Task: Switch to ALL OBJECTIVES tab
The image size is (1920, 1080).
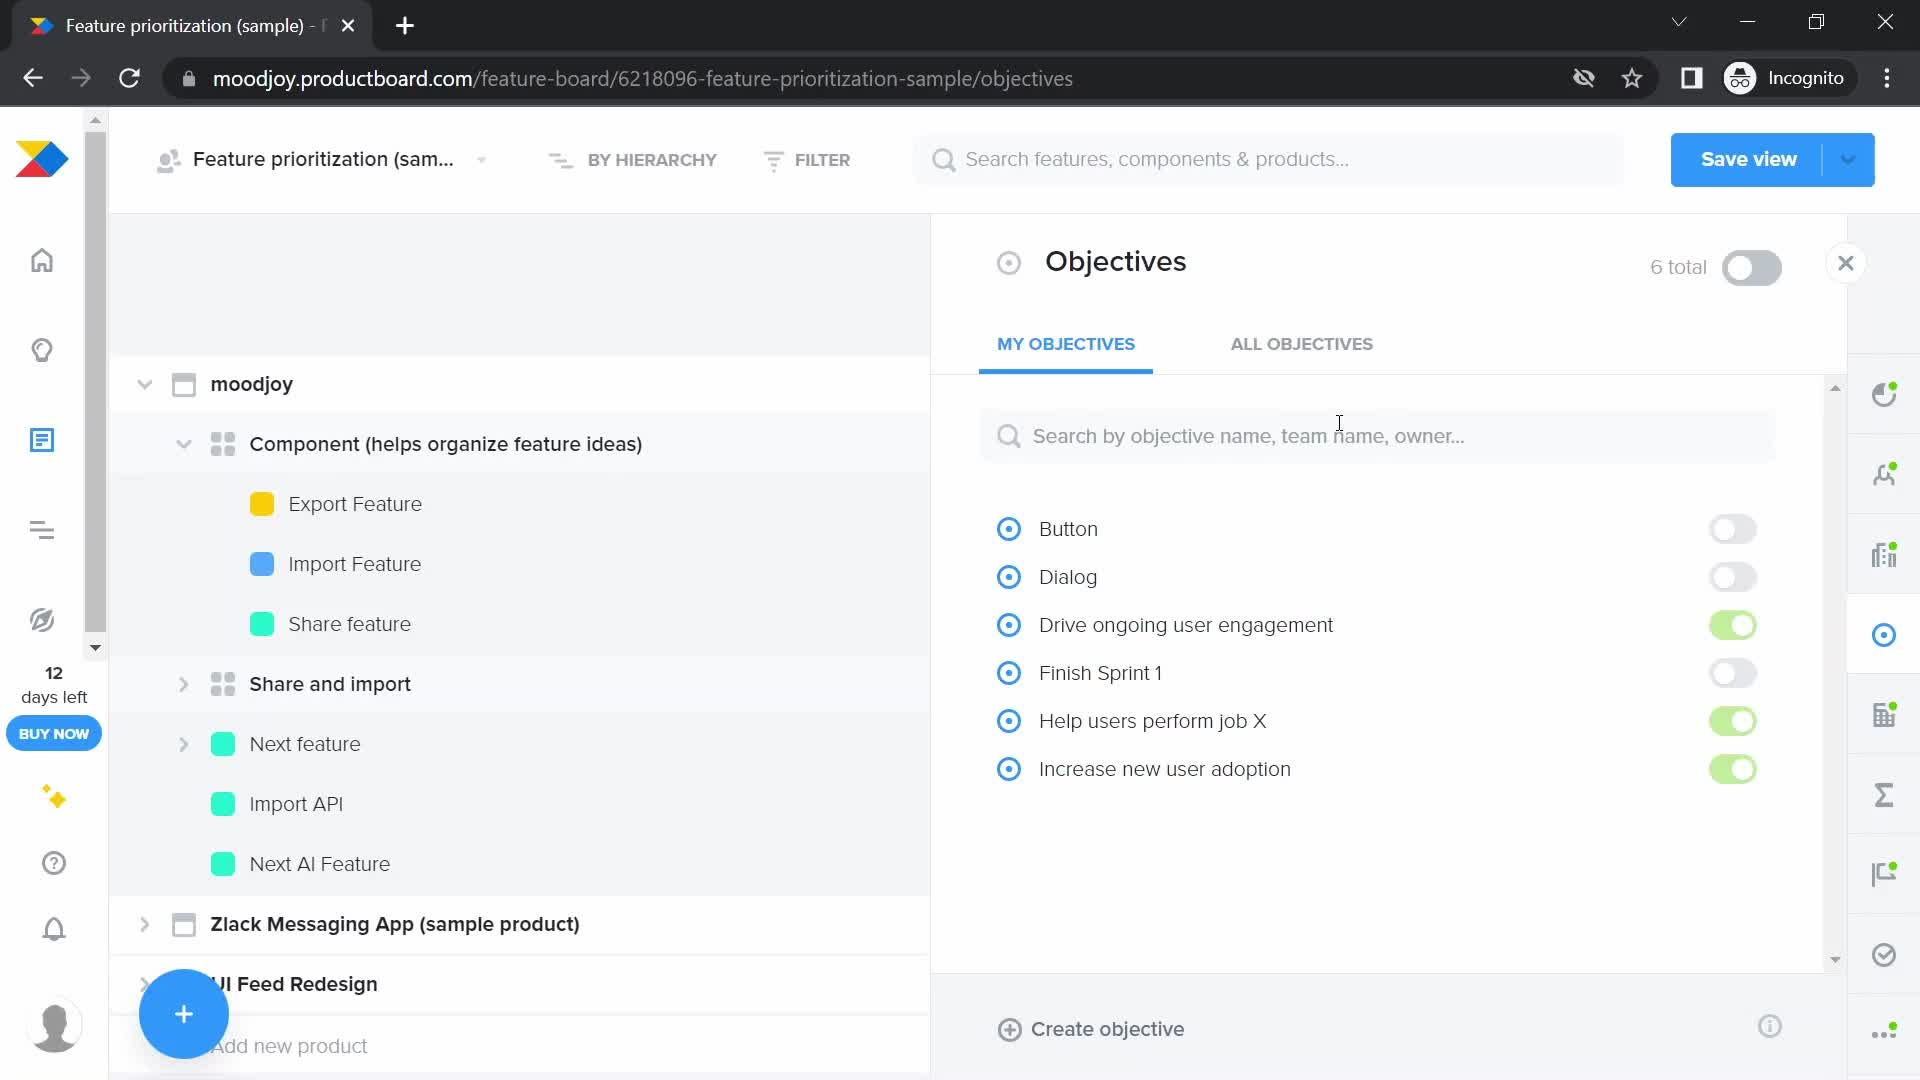Action: tap(1302, 344)
